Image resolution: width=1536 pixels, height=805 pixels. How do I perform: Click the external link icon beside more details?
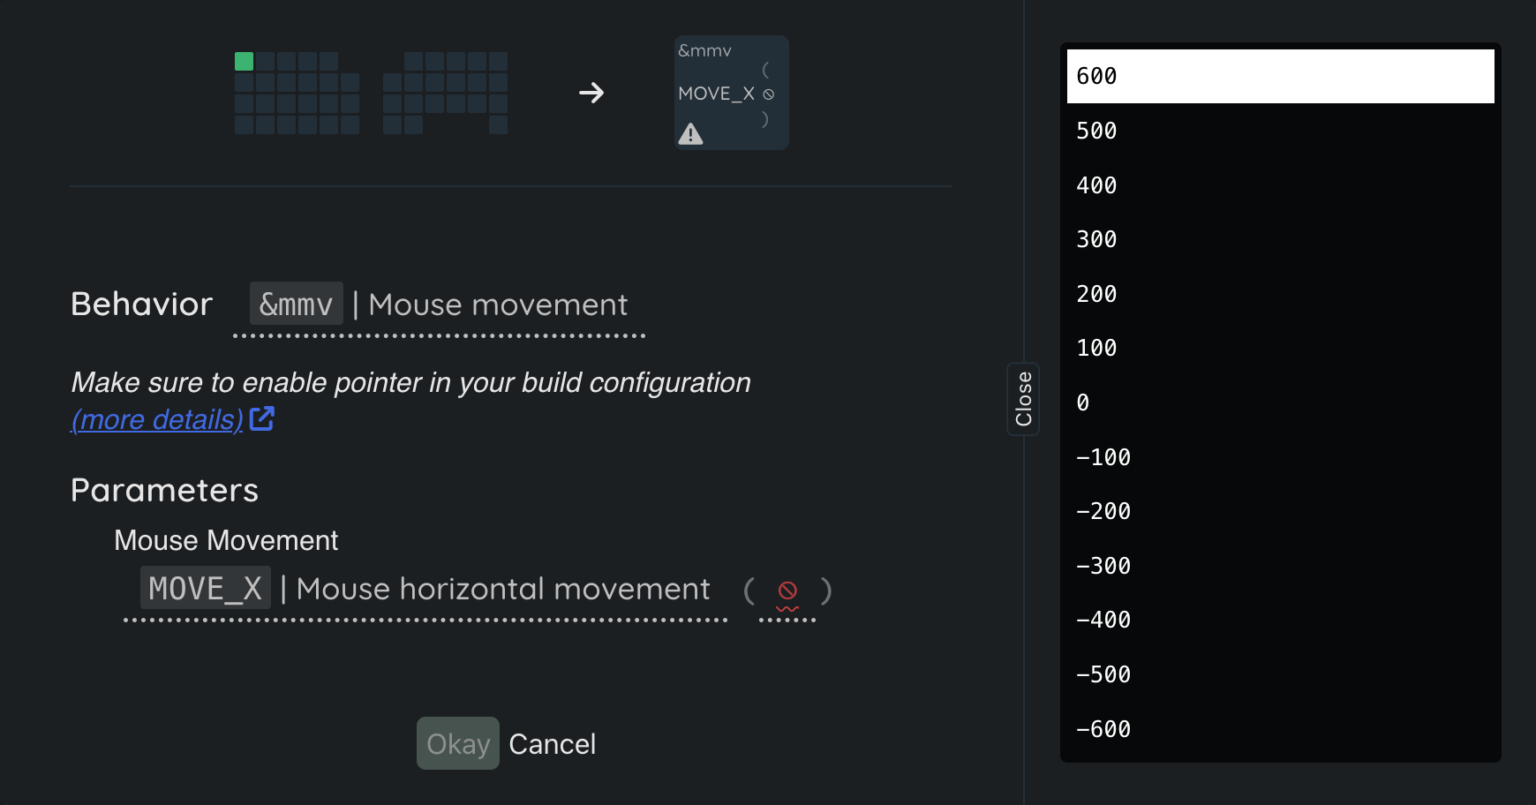point(262,419)
